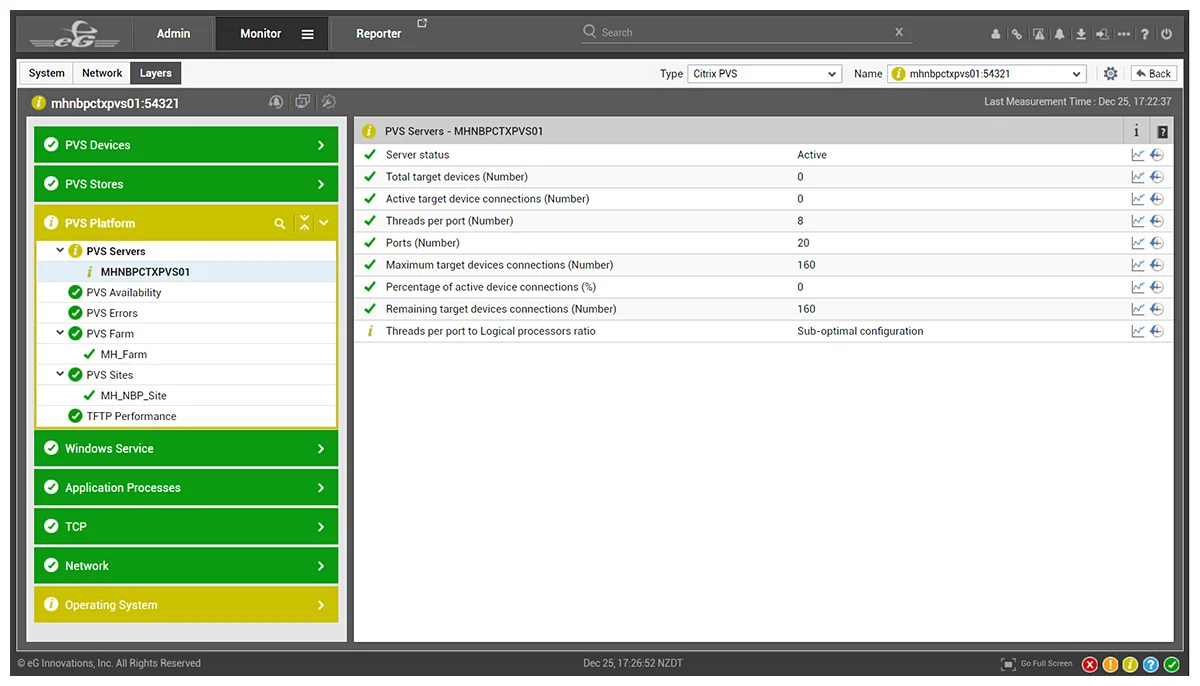This screenshot has height=686, width=1200.
Task: Open the help question mark icon
Action: point(1145,34)
